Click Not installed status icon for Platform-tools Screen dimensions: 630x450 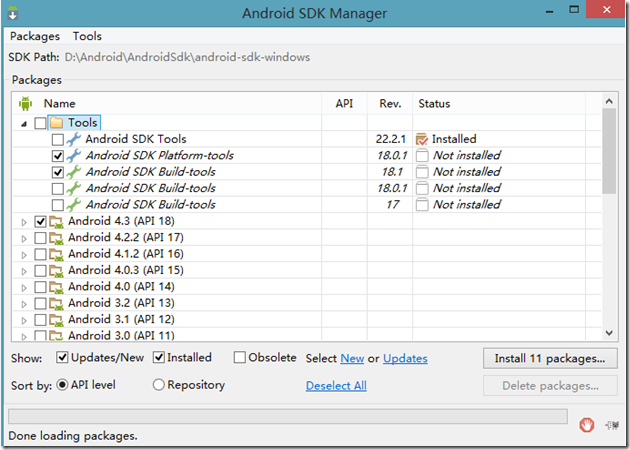pos(422,155)
